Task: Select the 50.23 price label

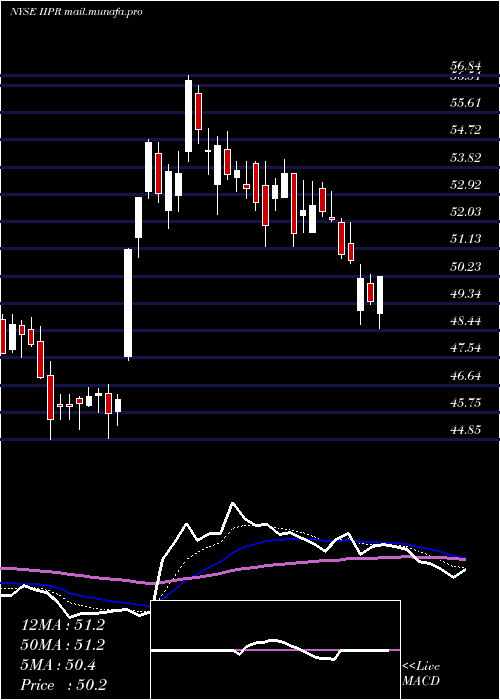Action: (x=466, y=267)
